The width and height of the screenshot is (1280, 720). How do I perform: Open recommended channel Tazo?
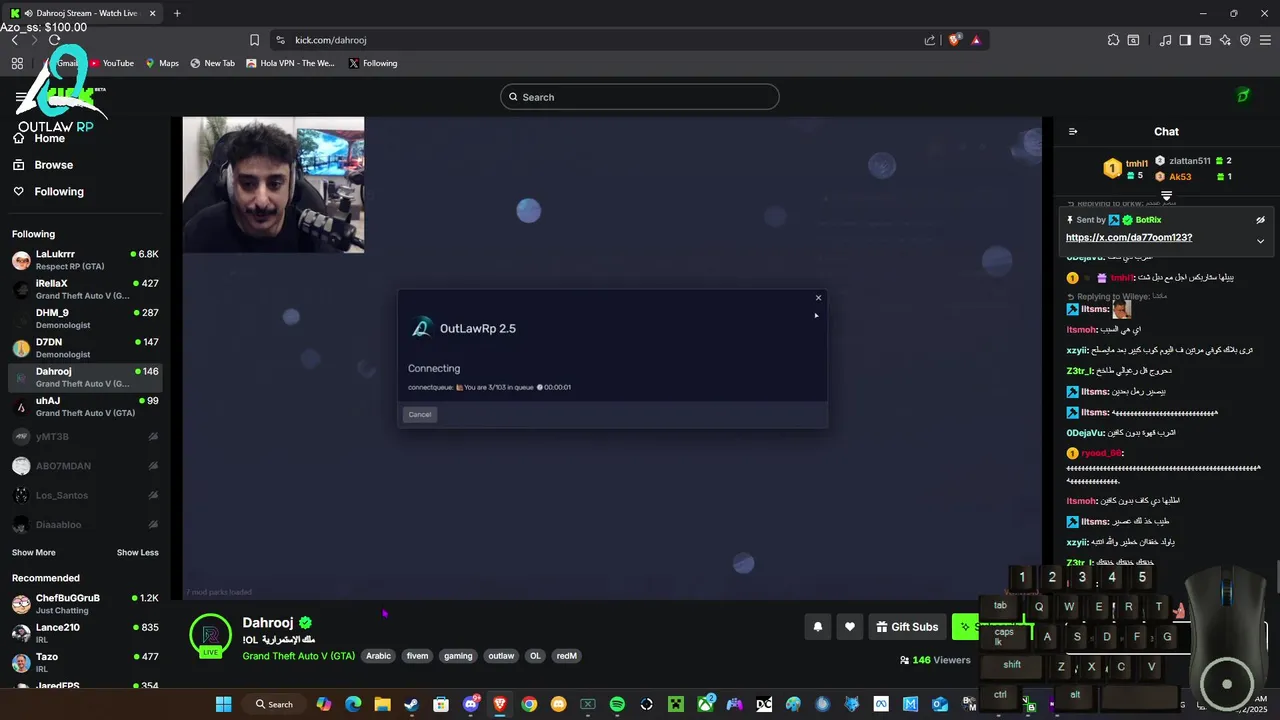pyautogui.click(x=85, y=663)
